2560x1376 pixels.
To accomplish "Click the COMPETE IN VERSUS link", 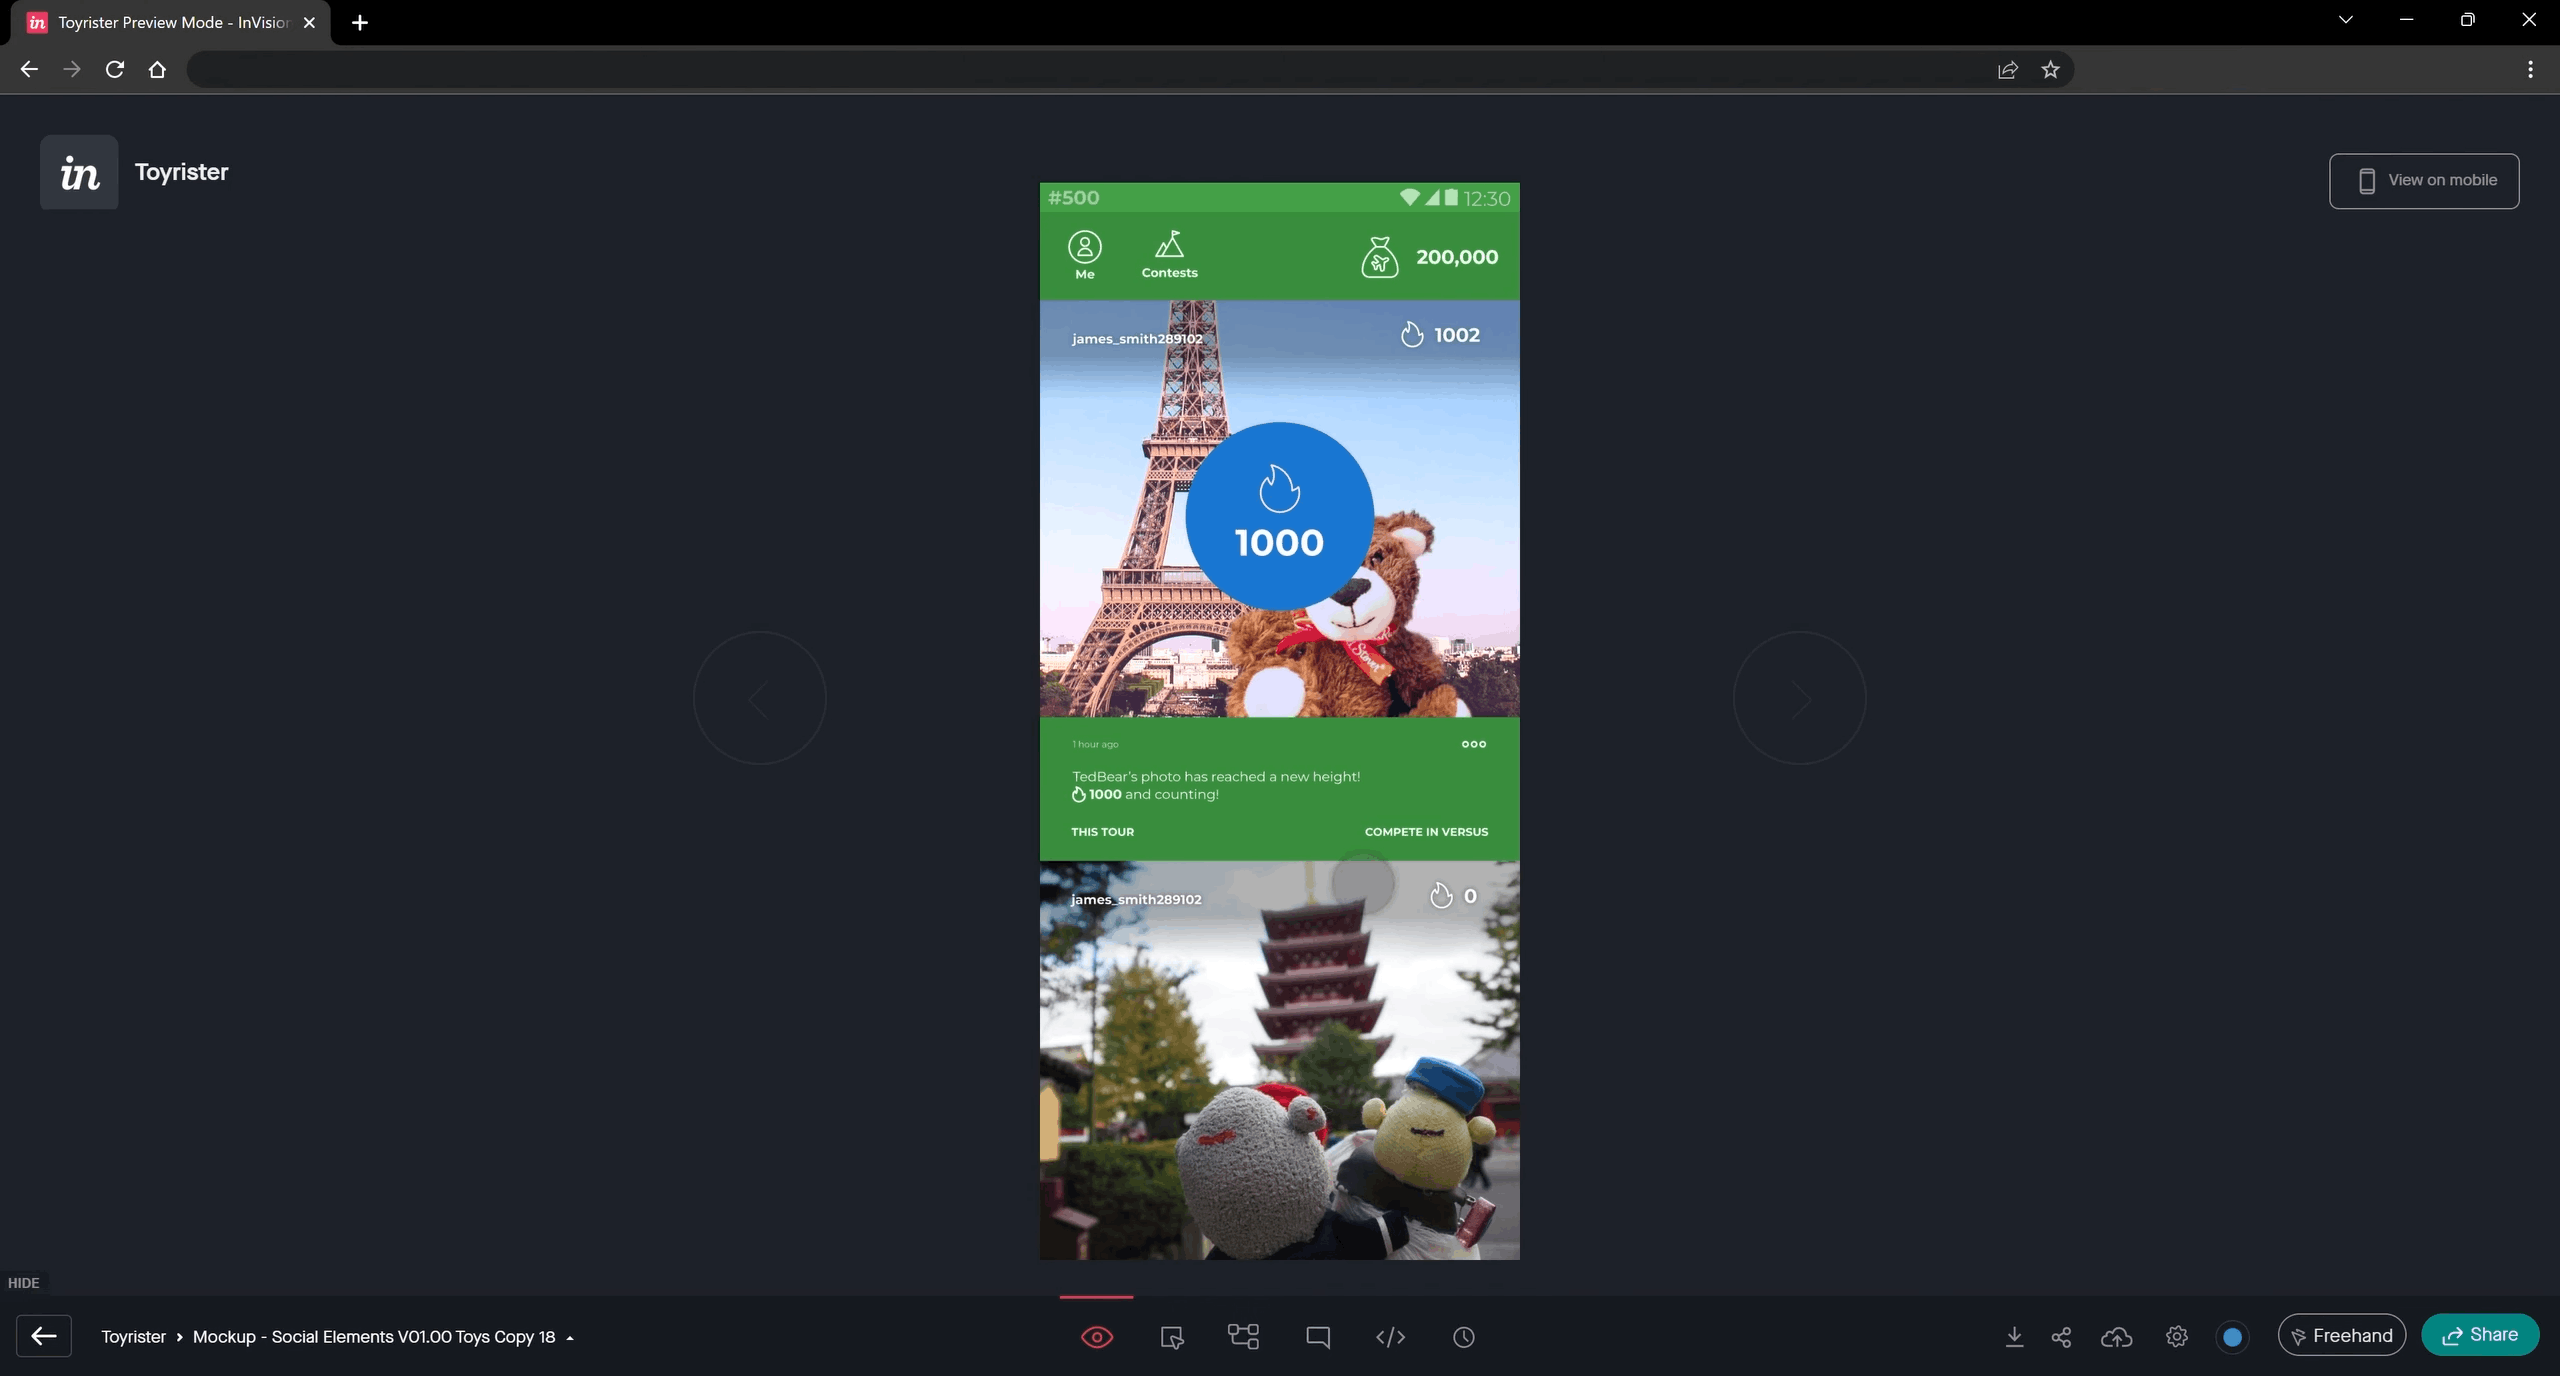I will coord(1426,832).
